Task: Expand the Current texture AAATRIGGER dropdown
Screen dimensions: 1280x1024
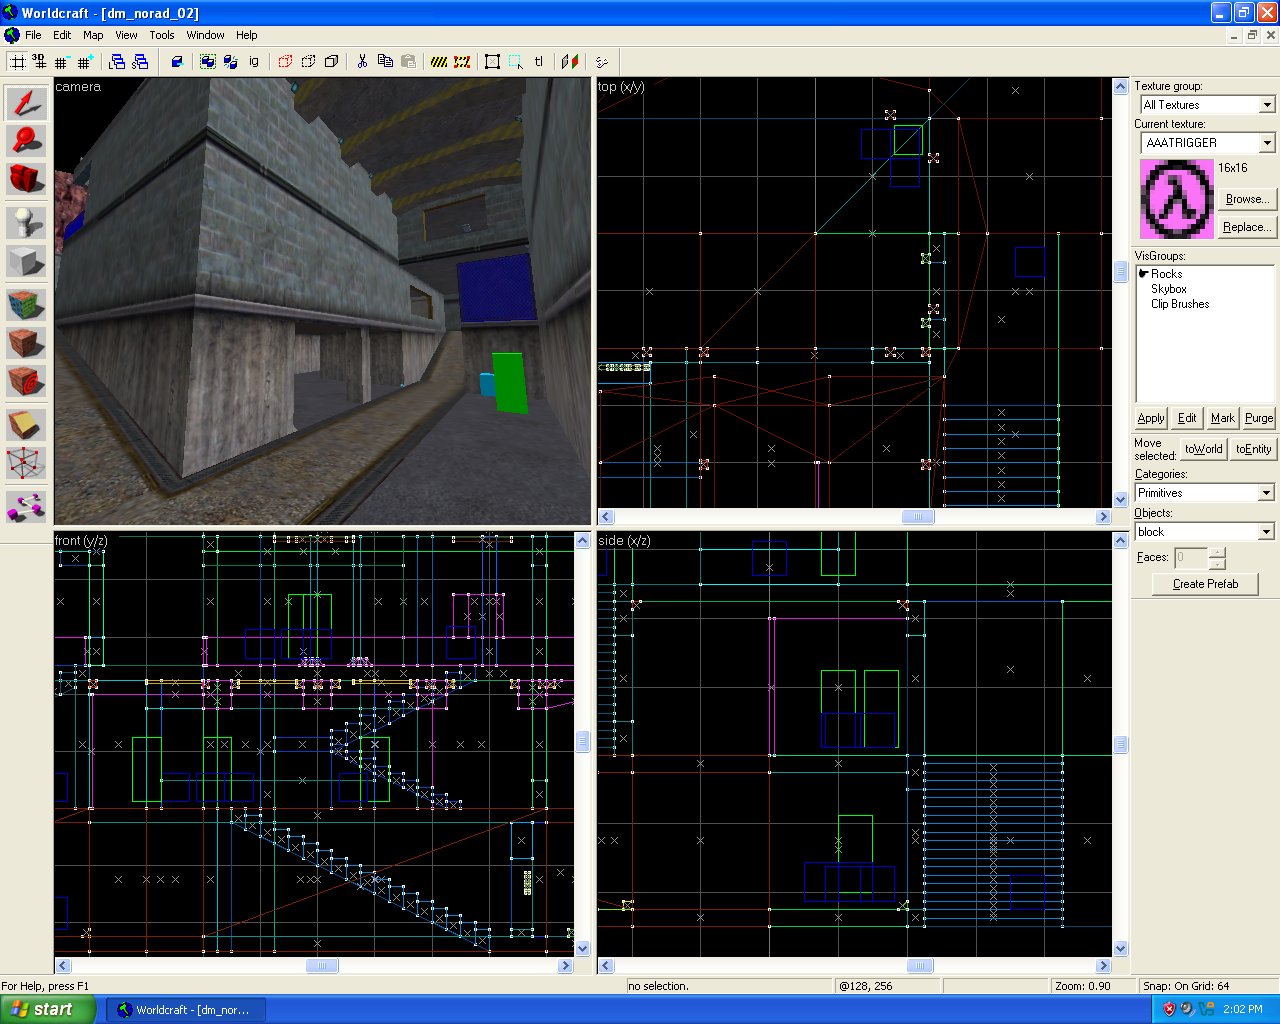Action: point(1267,143)
